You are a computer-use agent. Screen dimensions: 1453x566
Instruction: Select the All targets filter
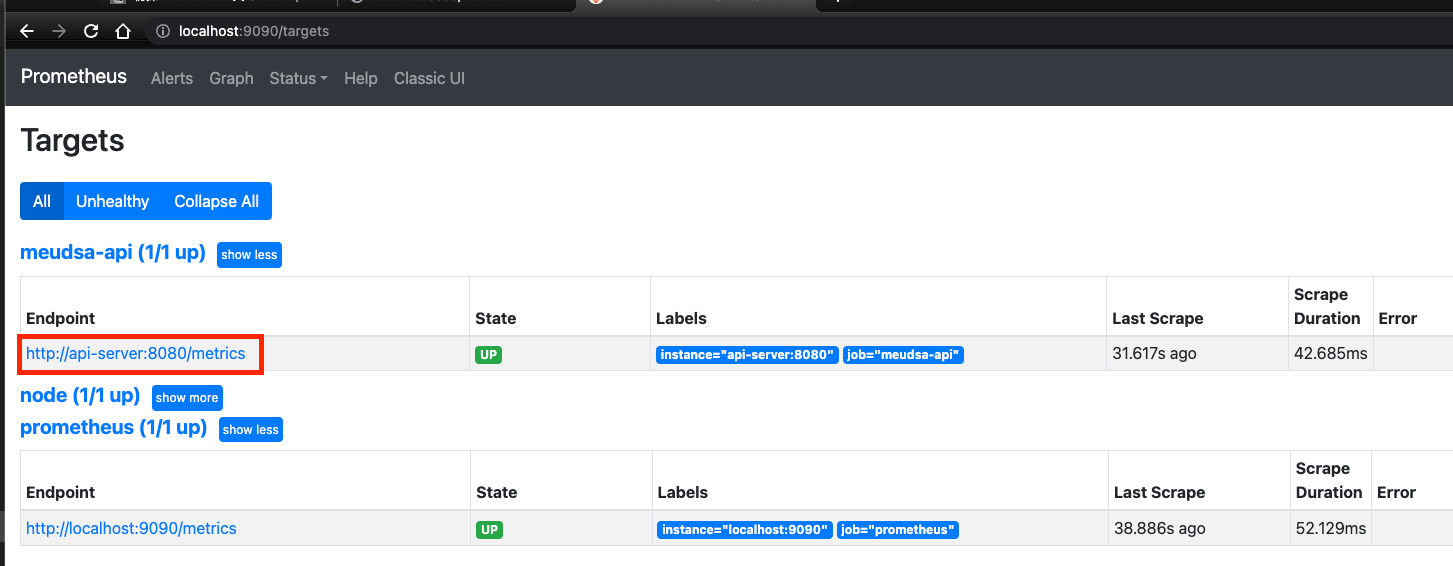(42, 201)
